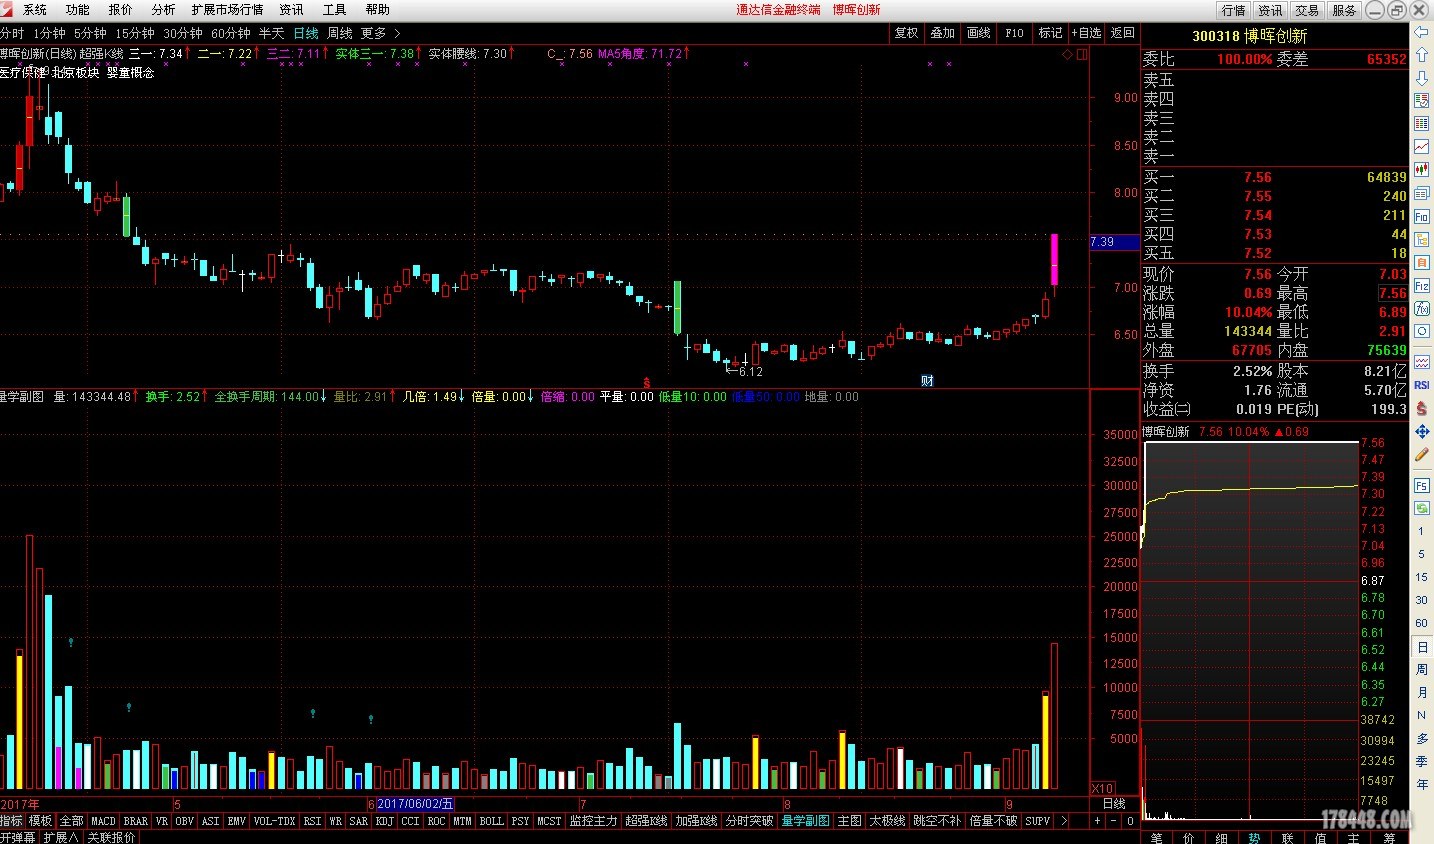Choose 季 quarterly period in sidebar

pyautogui.click(x=1421, y=761)
